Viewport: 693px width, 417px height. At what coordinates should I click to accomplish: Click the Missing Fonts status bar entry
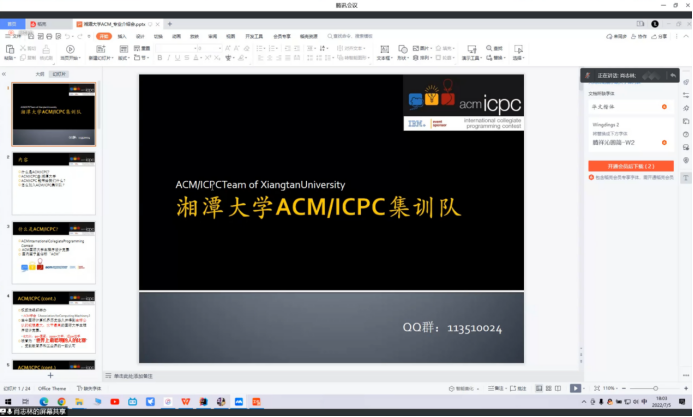pos(89,388)
